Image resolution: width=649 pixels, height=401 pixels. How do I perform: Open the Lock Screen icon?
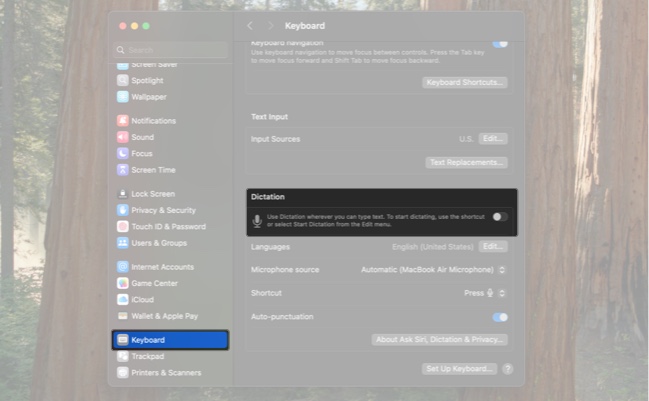point(123,194)
